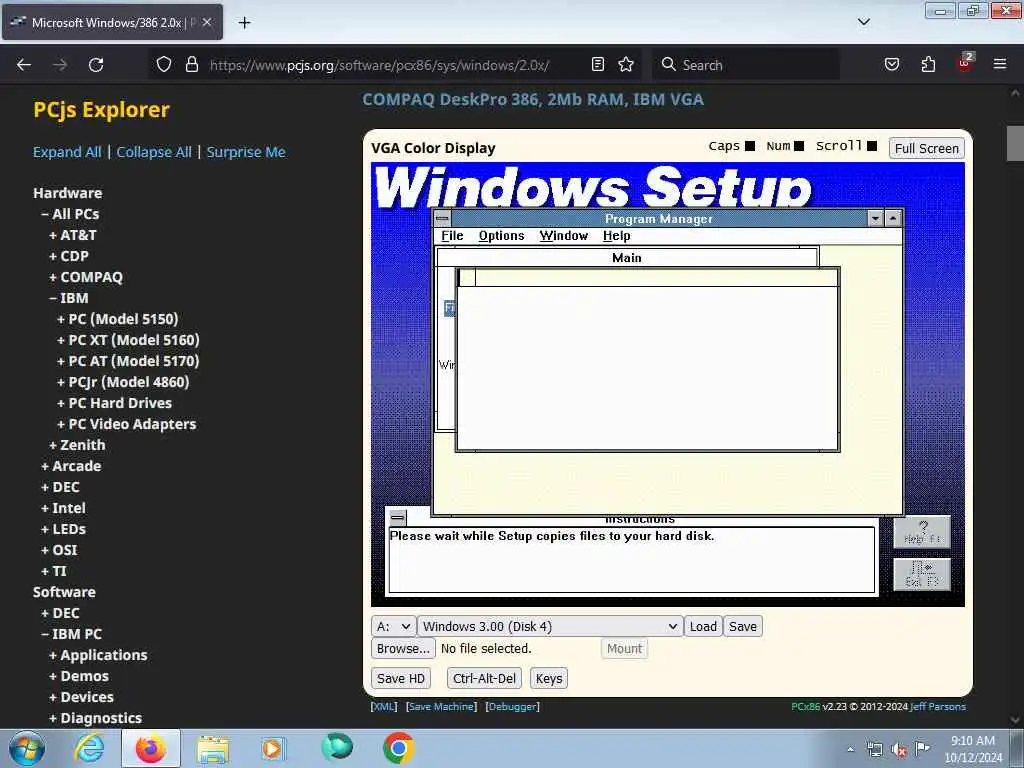Click the Load diskette button
The width and height of the screenshot is (1024, 768).
703,626
